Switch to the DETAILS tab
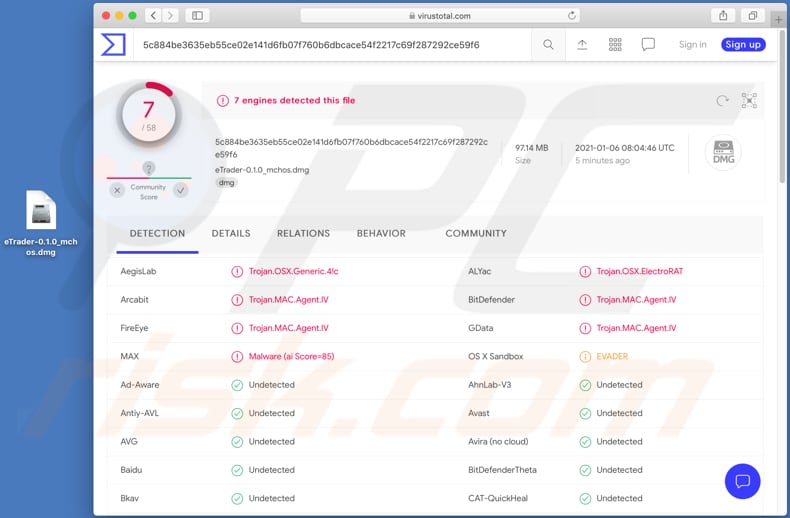This screenshot has width=790, height=518. click(231, 233)
